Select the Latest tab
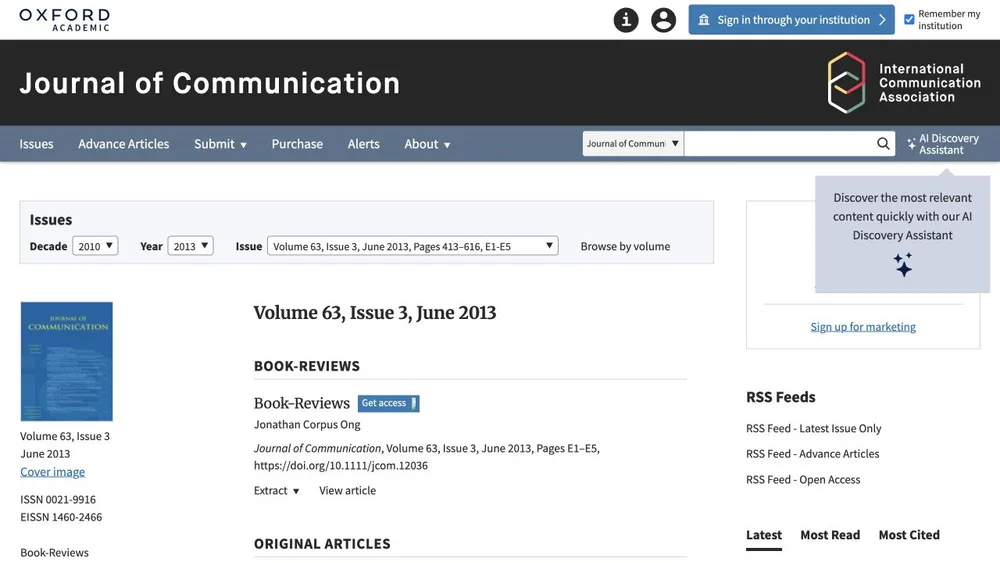The width and height of the screenshot is (1000, 563). click(764, 535)
